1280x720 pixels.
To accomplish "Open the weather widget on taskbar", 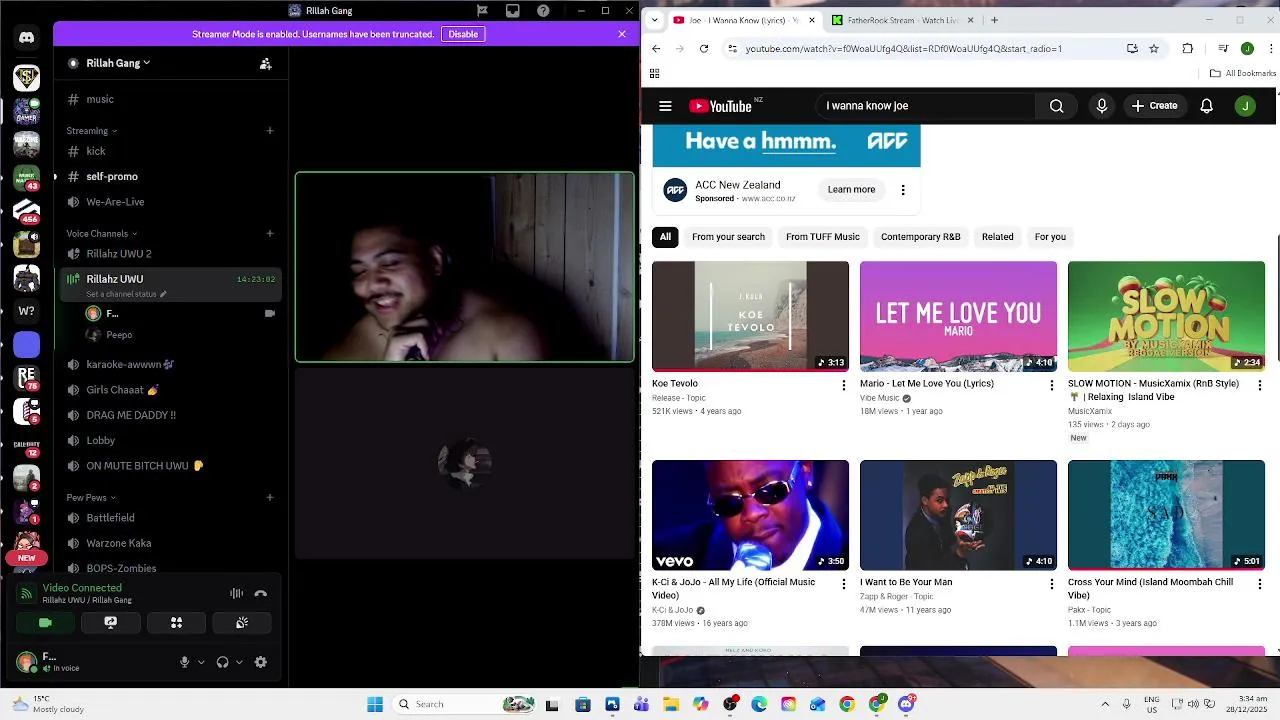I will [50, 704].
